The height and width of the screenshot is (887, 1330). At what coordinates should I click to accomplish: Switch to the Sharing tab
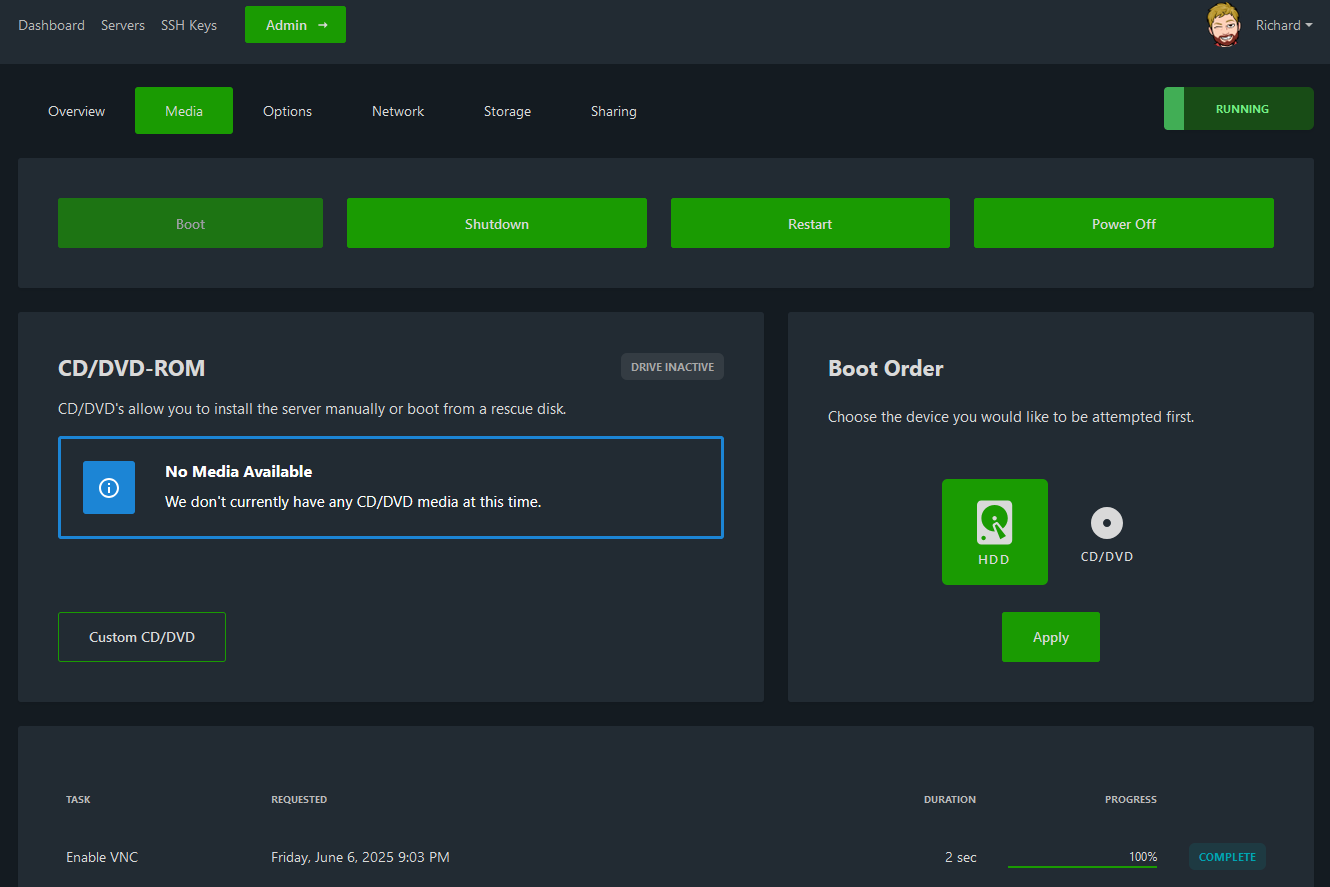tap(613, 111)
